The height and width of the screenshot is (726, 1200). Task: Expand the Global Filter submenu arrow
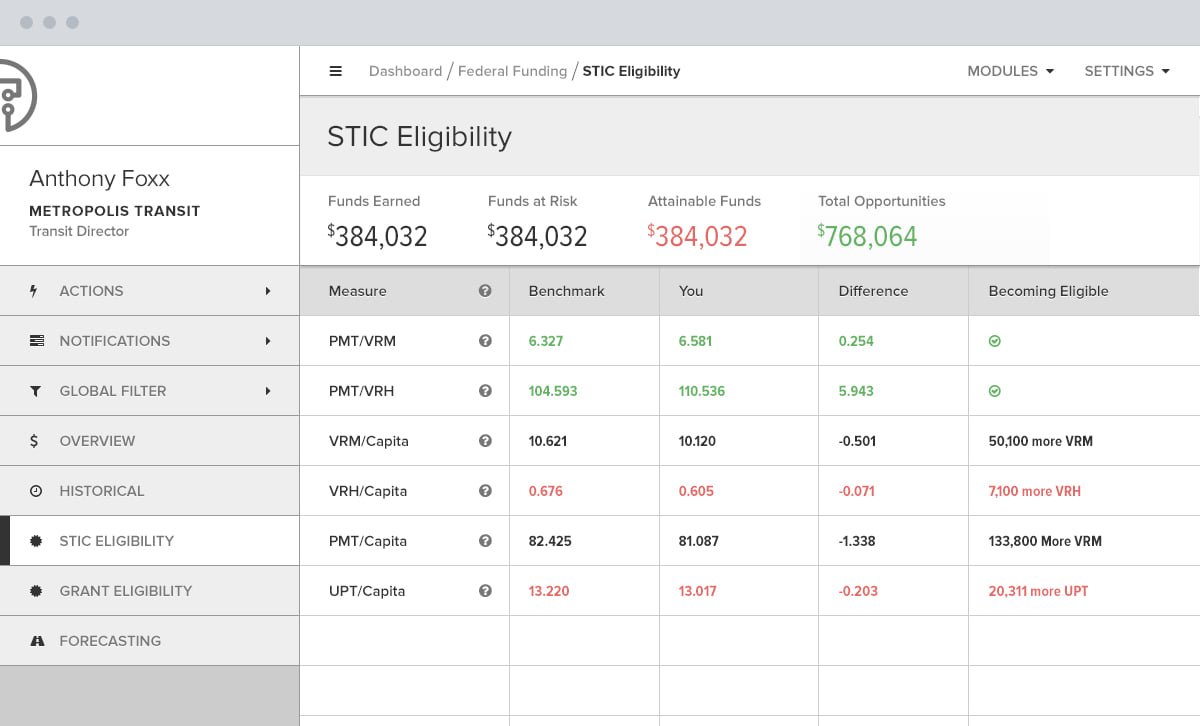point(268,391)
